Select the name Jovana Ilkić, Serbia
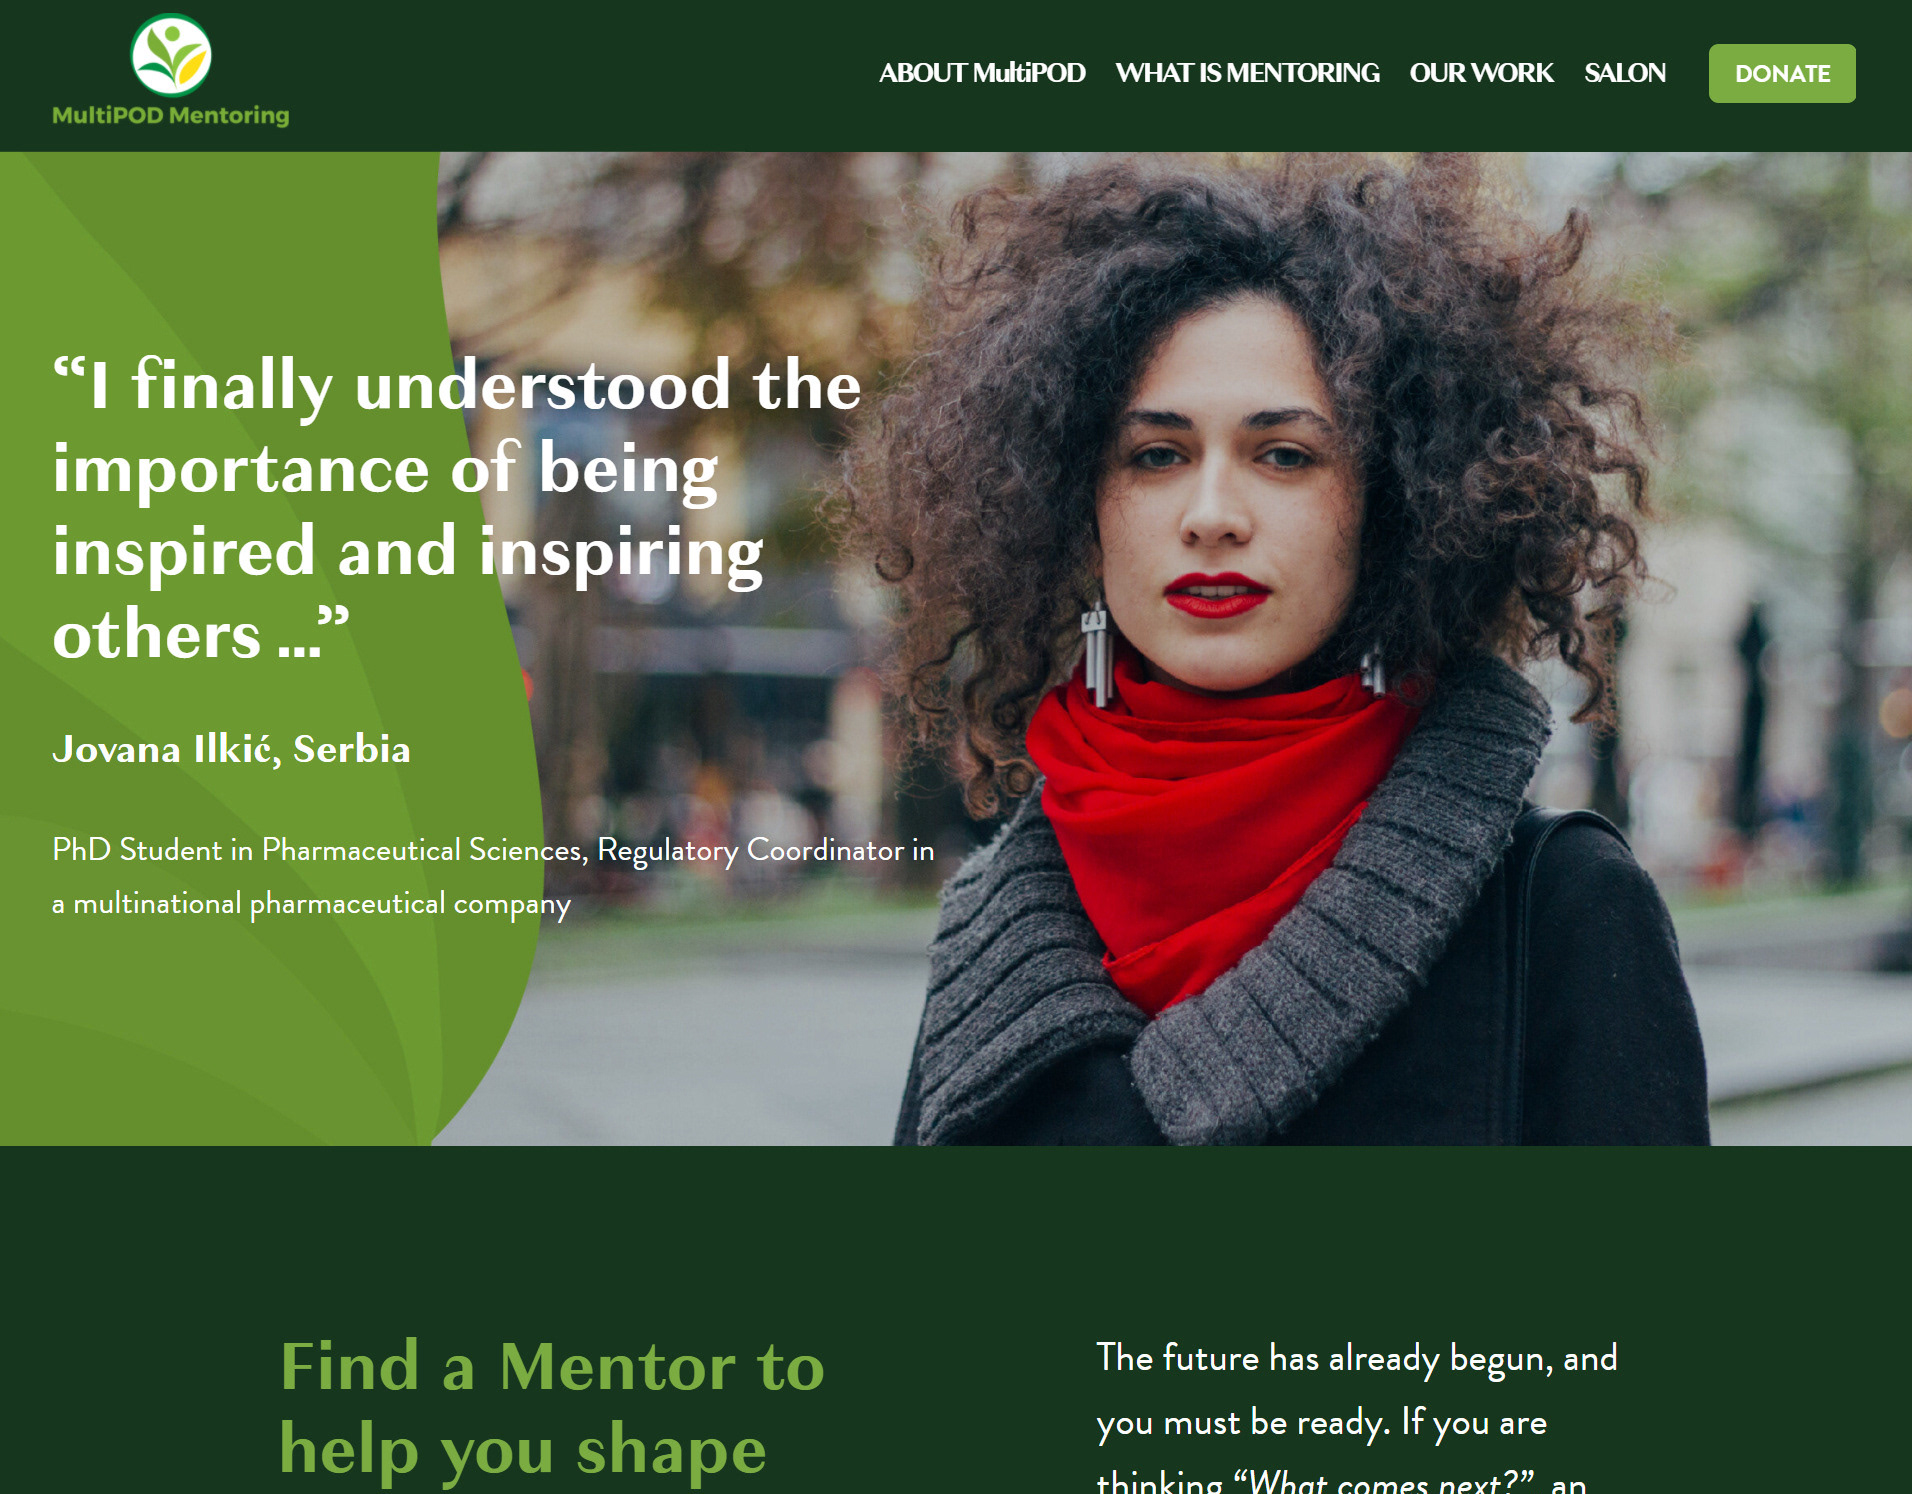This screenshot has height=1494, width=1912. [x=231, y=749]
